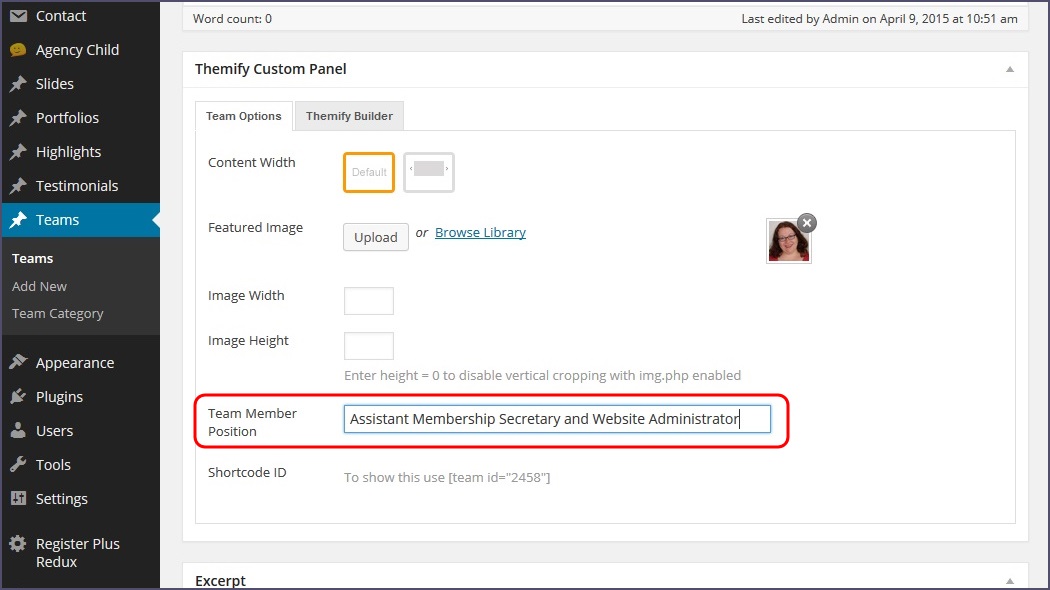
Task: Collapse the Themify Custom Panel
Action: [1010, 69]
